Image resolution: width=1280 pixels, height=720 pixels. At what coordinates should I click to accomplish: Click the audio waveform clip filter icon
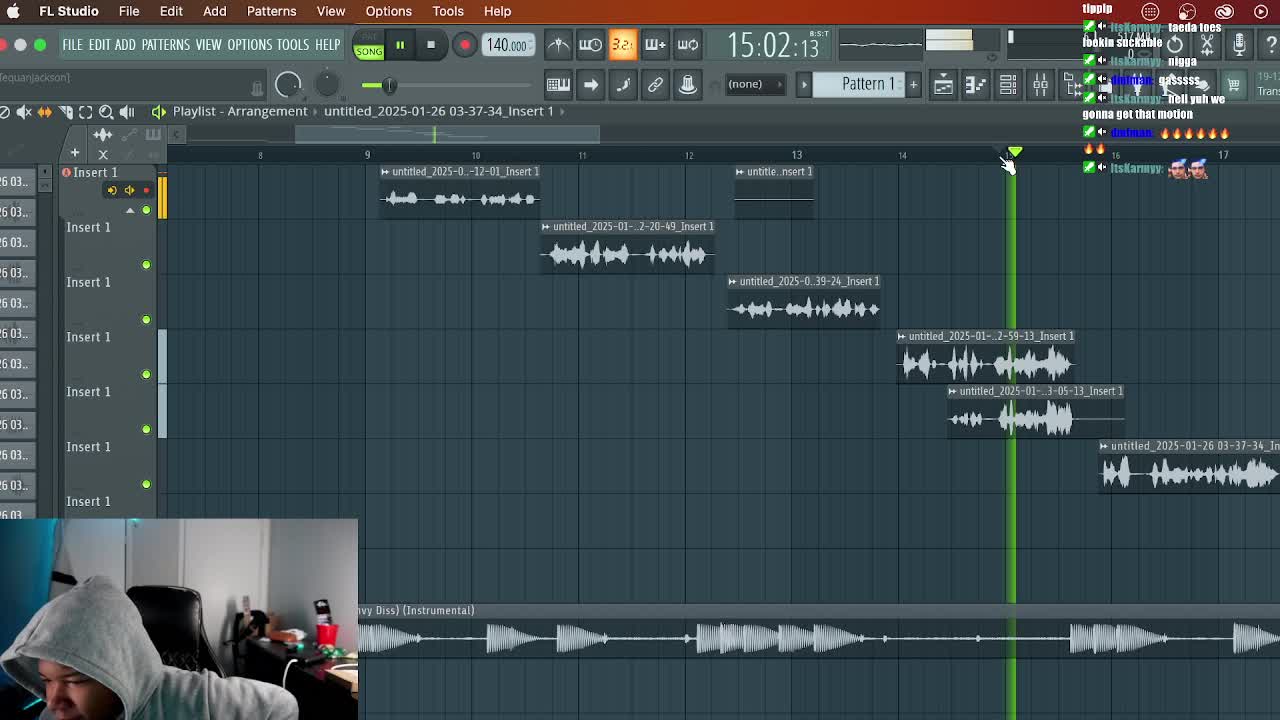point(102,135)
